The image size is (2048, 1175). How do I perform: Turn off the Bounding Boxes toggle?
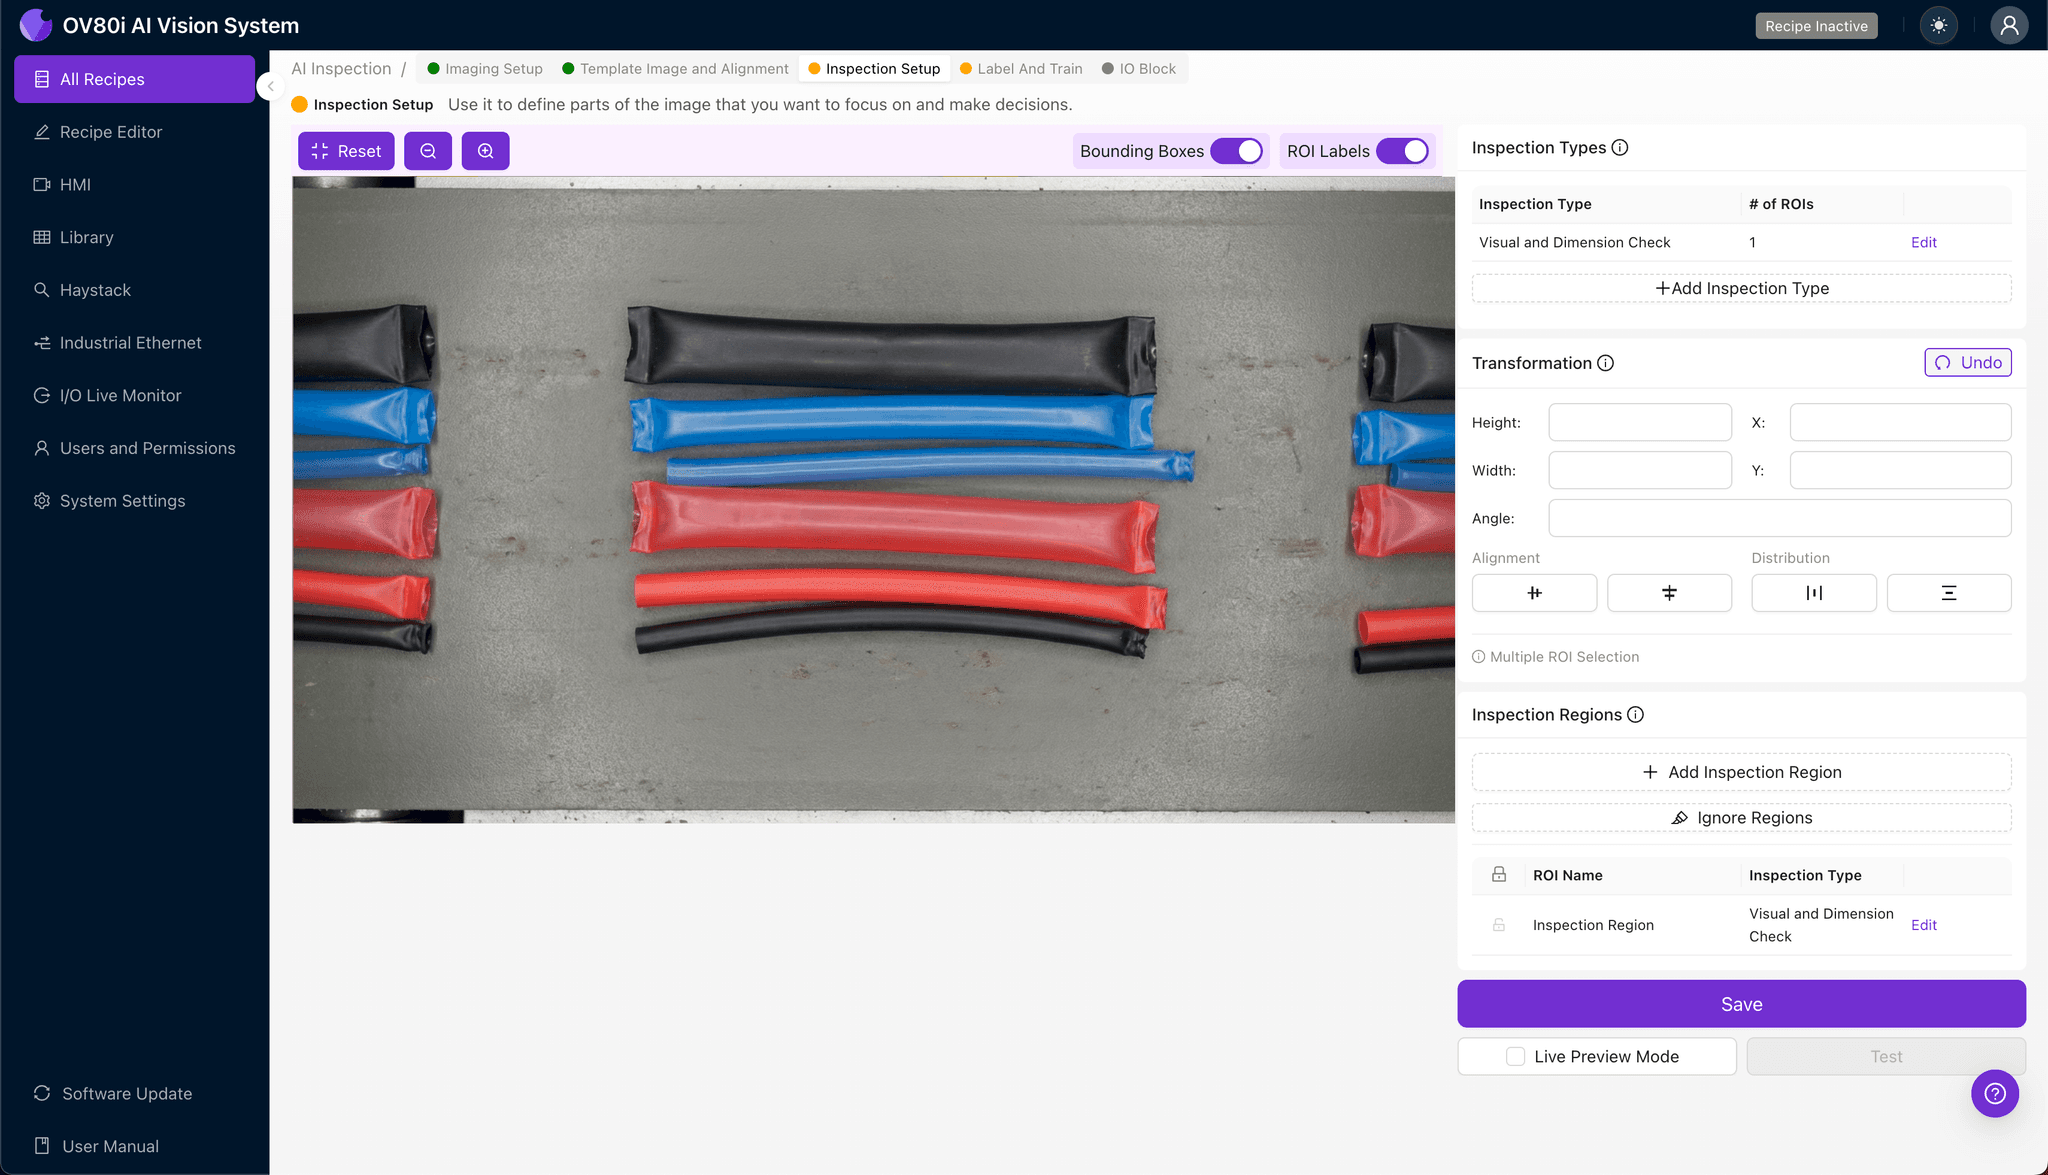1237,151
